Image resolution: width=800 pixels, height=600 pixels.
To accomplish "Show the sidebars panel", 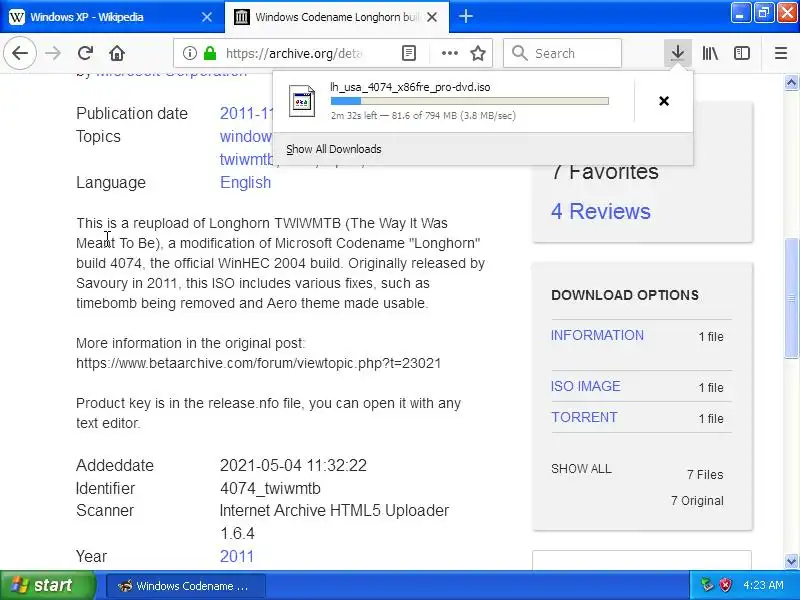I will [x=742, y=53].
